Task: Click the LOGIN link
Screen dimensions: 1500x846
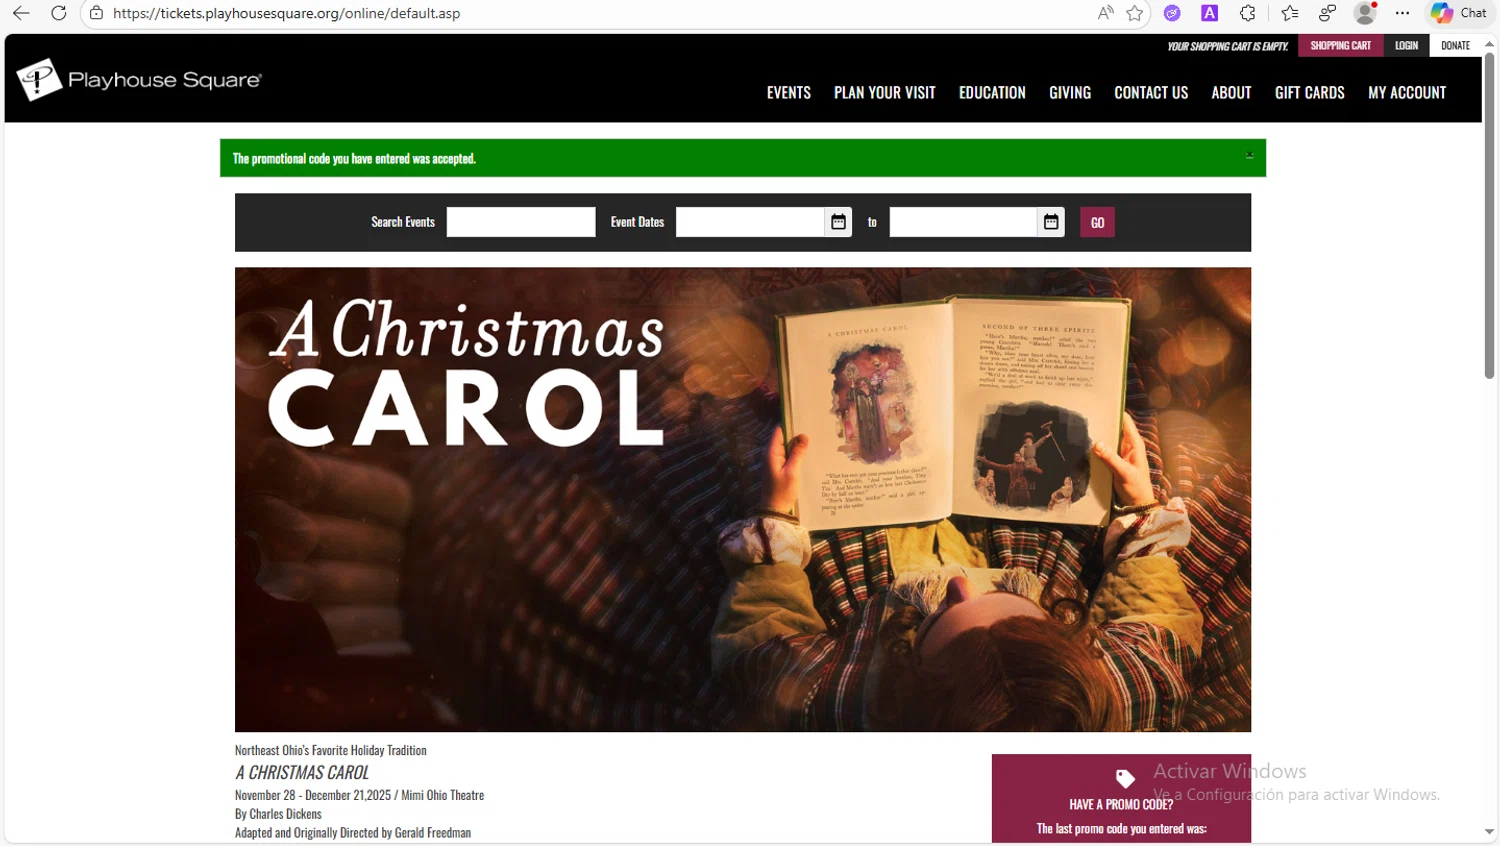Action: [x=1407, y=45]
